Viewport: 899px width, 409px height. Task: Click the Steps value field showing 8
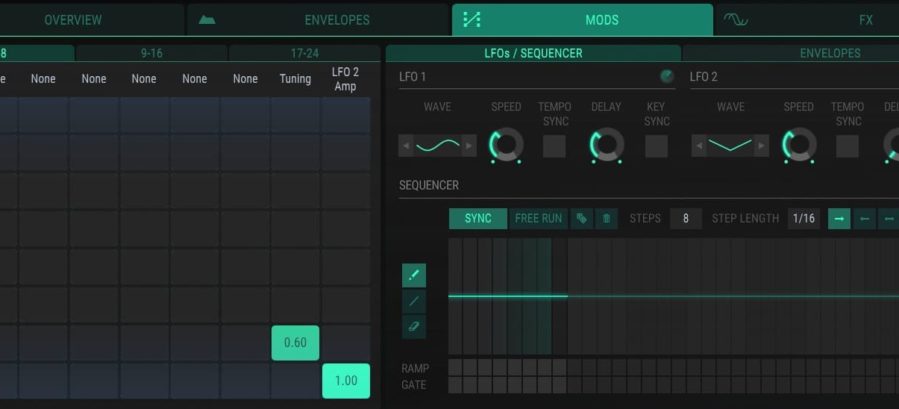[686, 219]
